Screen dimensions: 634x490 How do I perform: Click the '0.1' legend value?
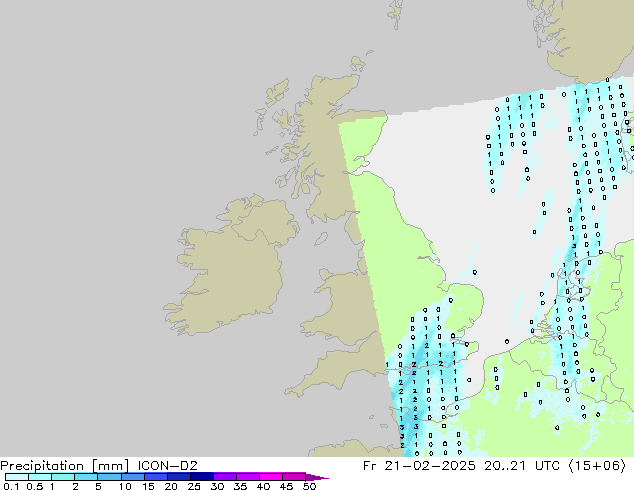point(11,486)
